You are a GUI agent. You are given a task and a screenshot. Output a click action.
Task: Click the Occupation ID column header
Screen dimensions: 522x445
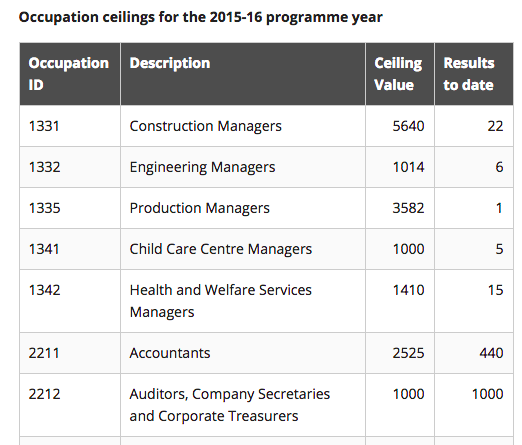pos(70,74)
